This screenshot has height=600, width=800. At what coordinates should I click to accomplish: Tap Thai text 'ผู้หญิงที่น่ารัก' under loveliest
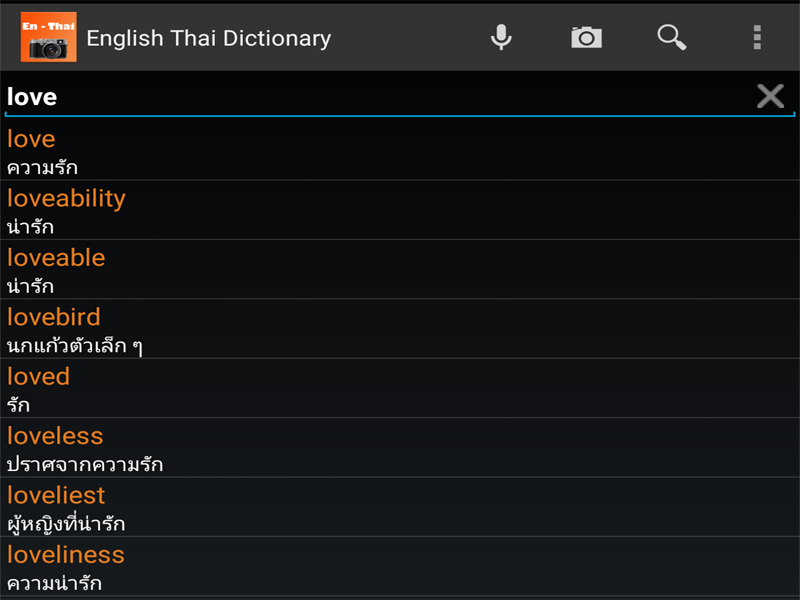tap(66, 524)
